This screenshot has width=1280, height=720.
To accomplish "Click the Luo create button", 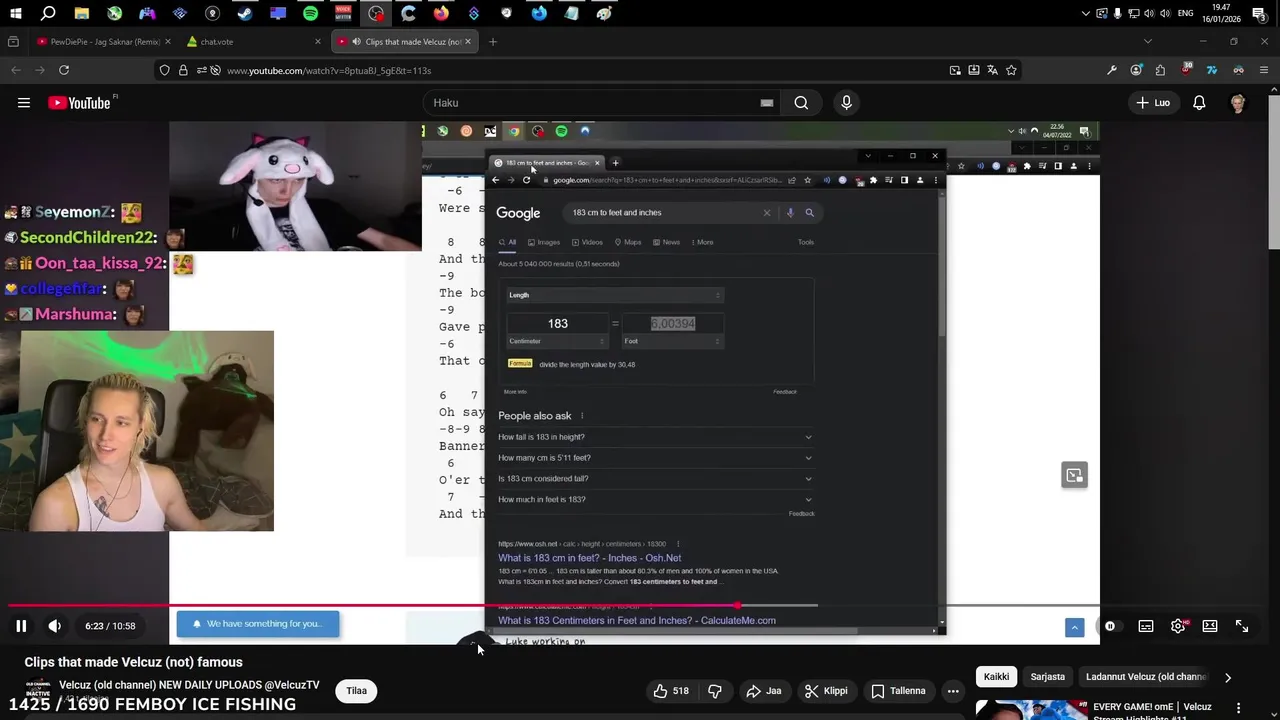I will pyautogui.click(x=1153, y=103).
